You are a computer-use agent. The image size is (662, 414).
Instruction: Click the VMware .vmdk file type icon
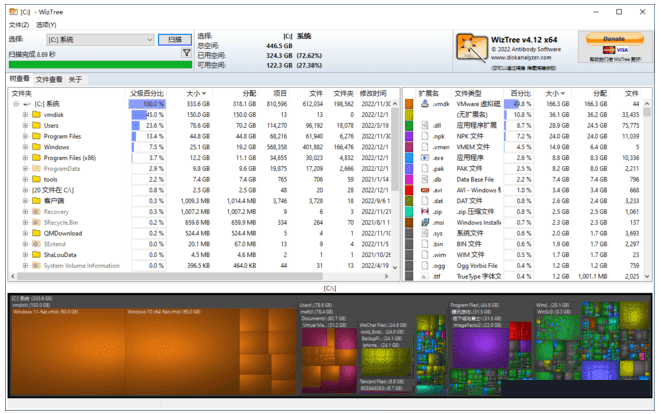tap(424, 103)
